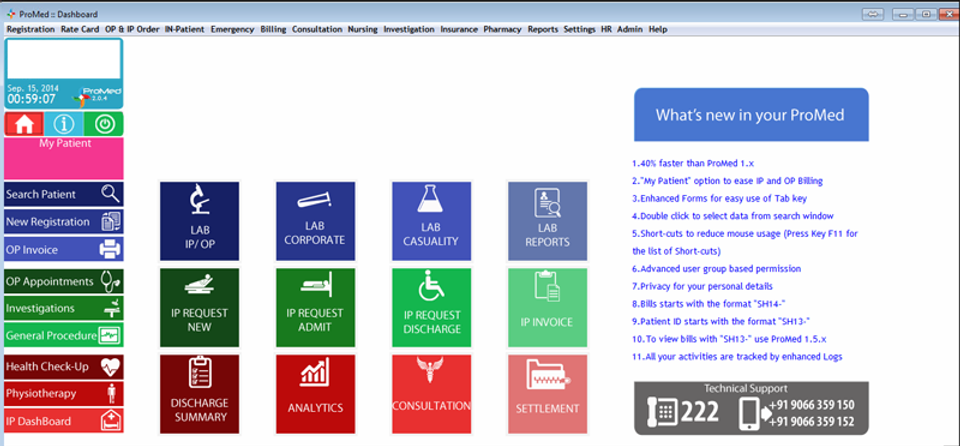Open the ANALYTICS chart tile

pos(315,394)
